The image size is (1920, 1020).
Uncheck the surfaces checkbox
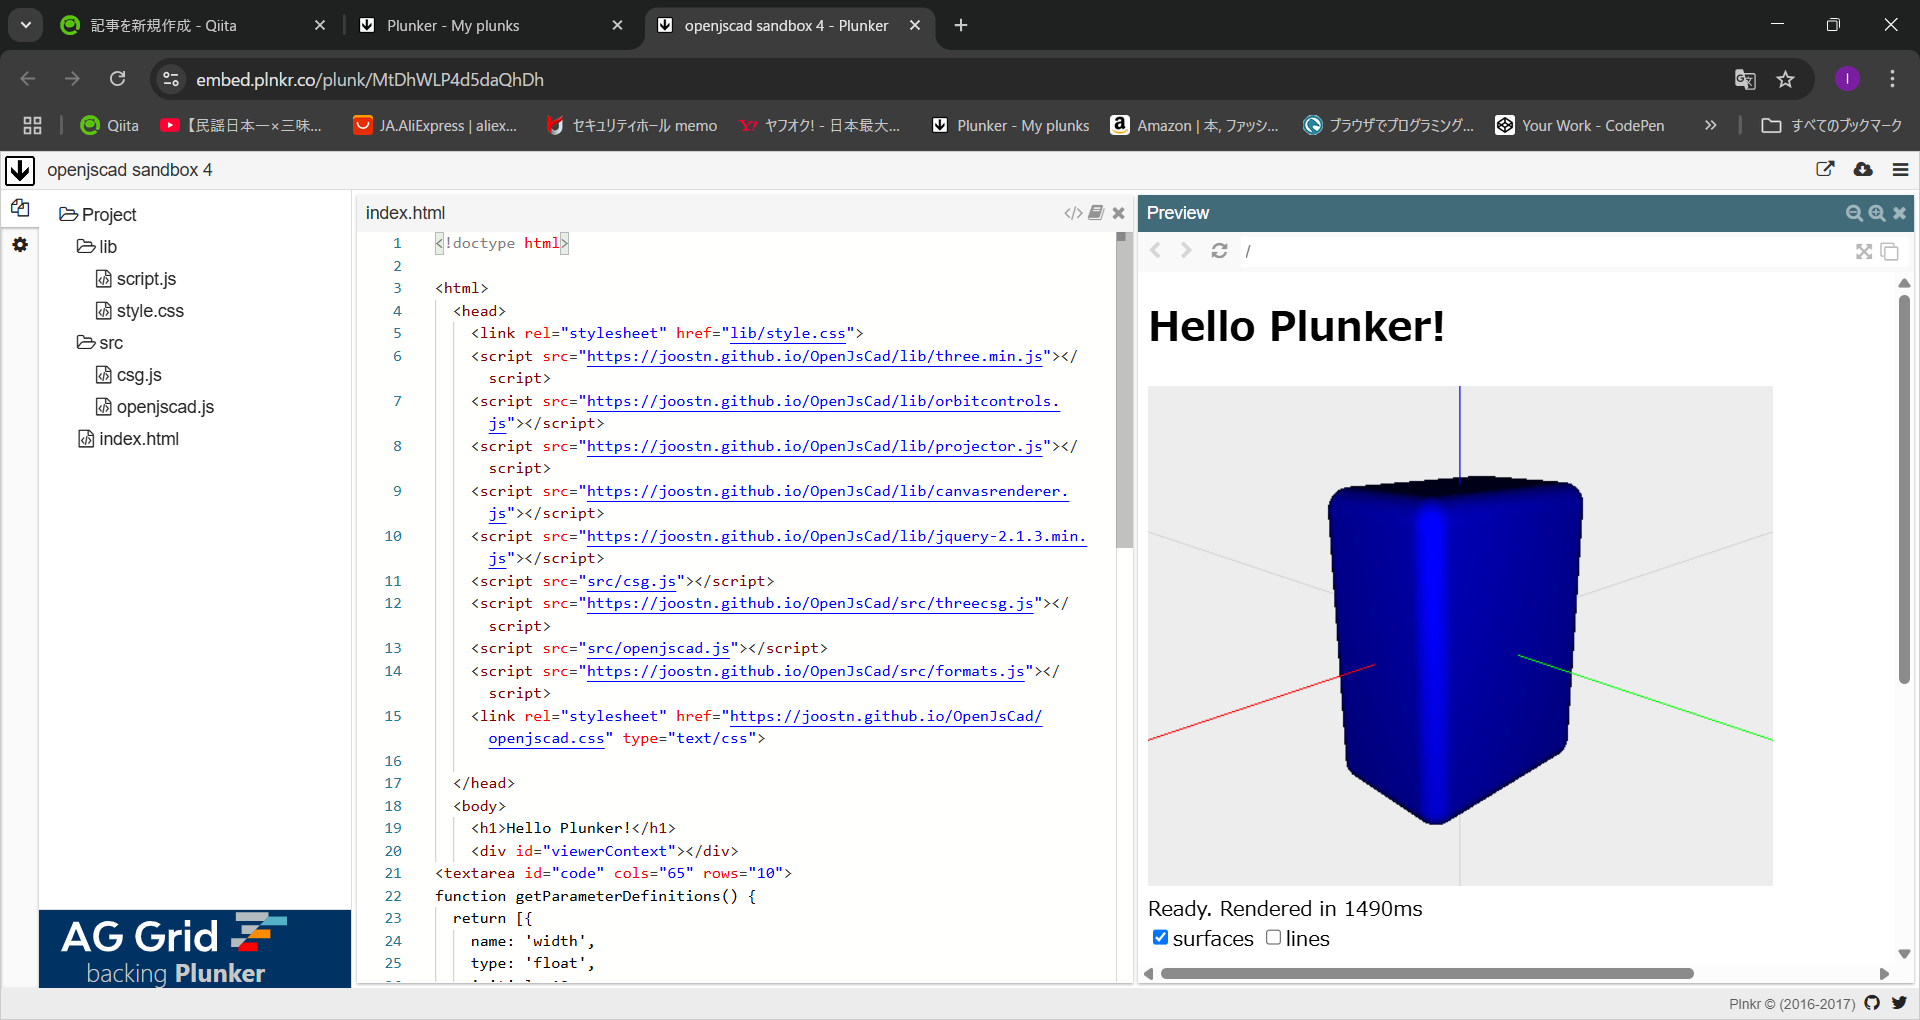coord(1160,938)
